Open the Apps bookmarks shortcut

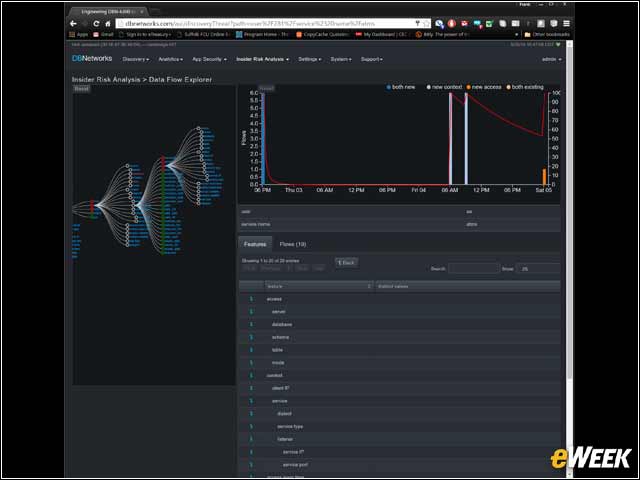pos(78,35)
